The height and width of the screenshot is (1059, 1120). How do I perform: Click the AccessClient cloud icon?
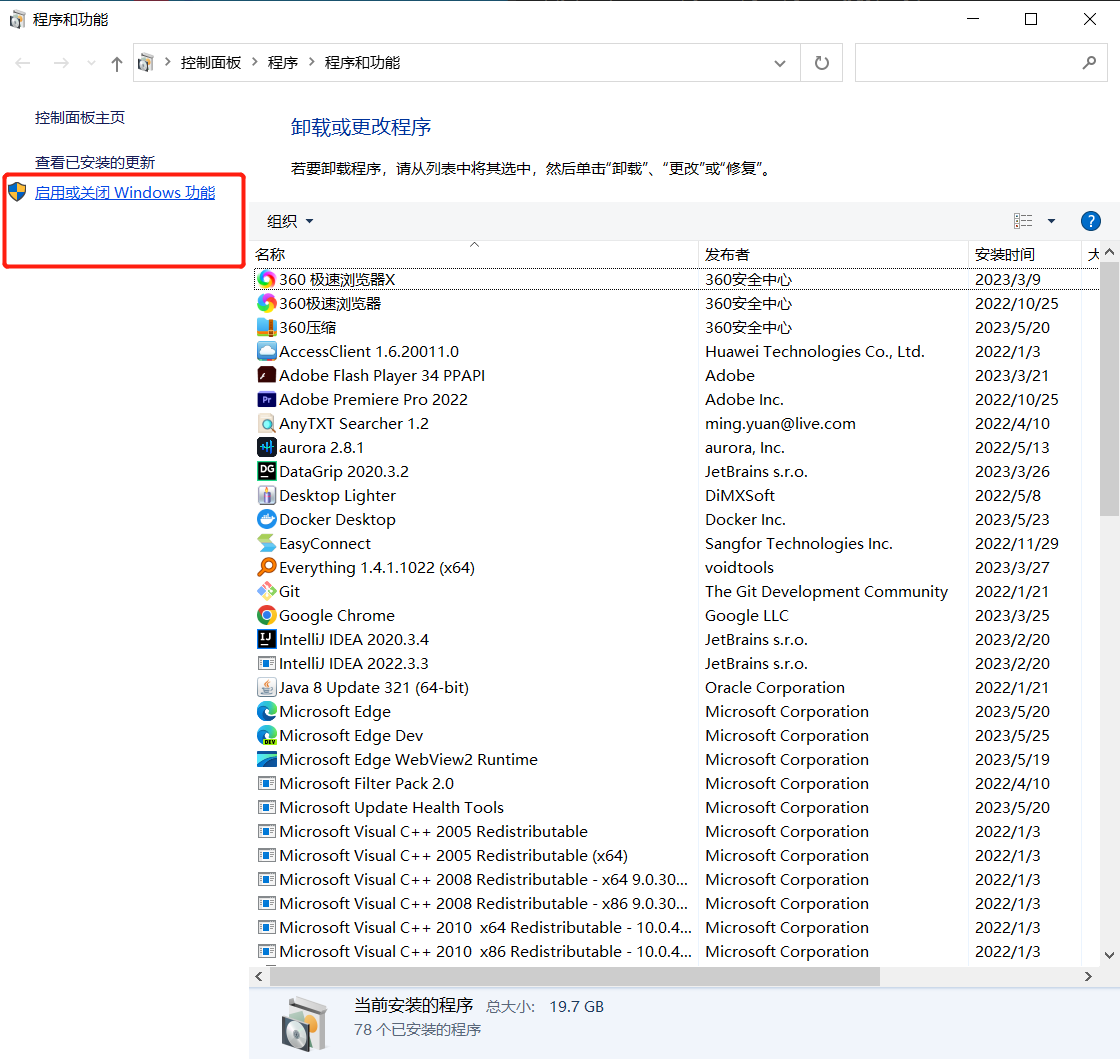point(266,351)
